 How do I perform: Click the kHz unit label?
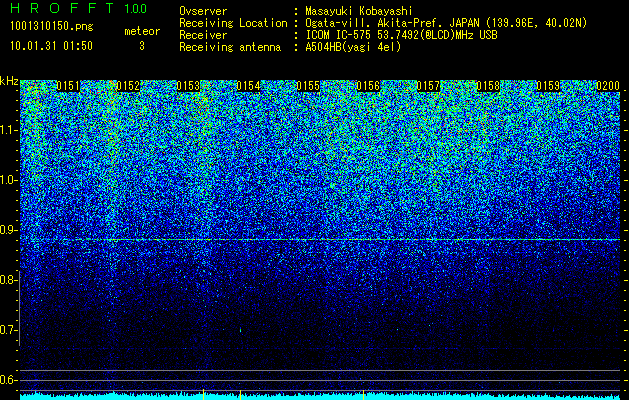(x=9, y=81)
